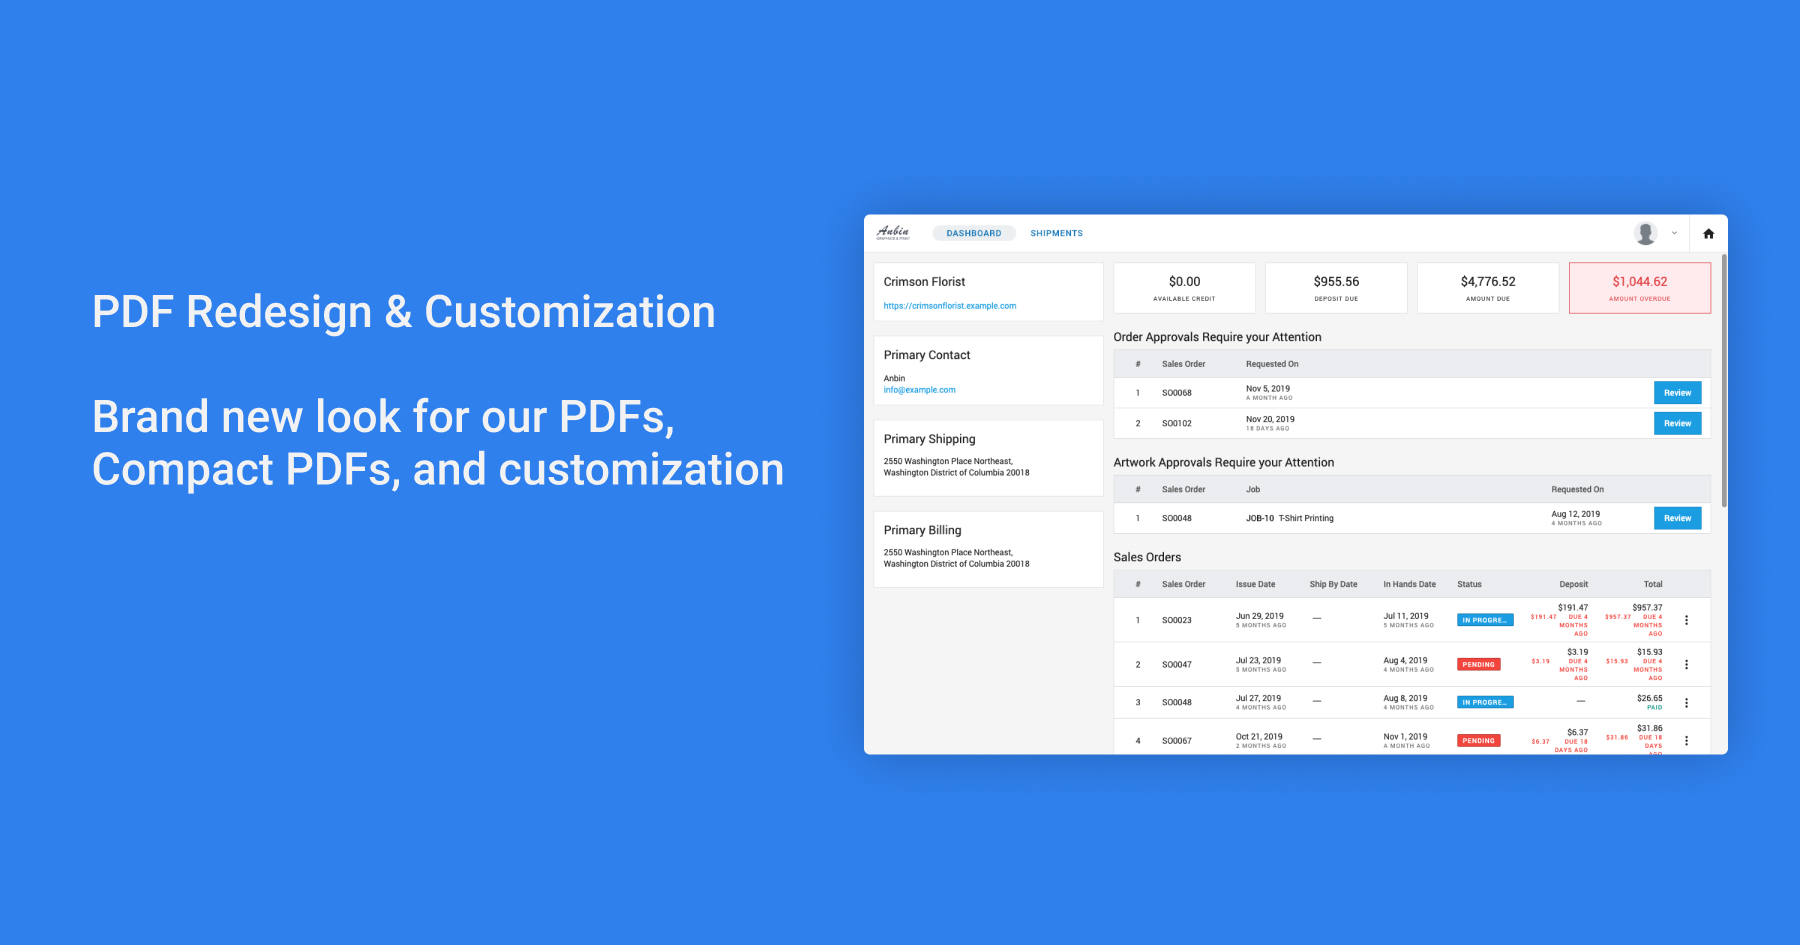Review order approval for SO0068
1800x945 pixels.
pos(1676,393)
